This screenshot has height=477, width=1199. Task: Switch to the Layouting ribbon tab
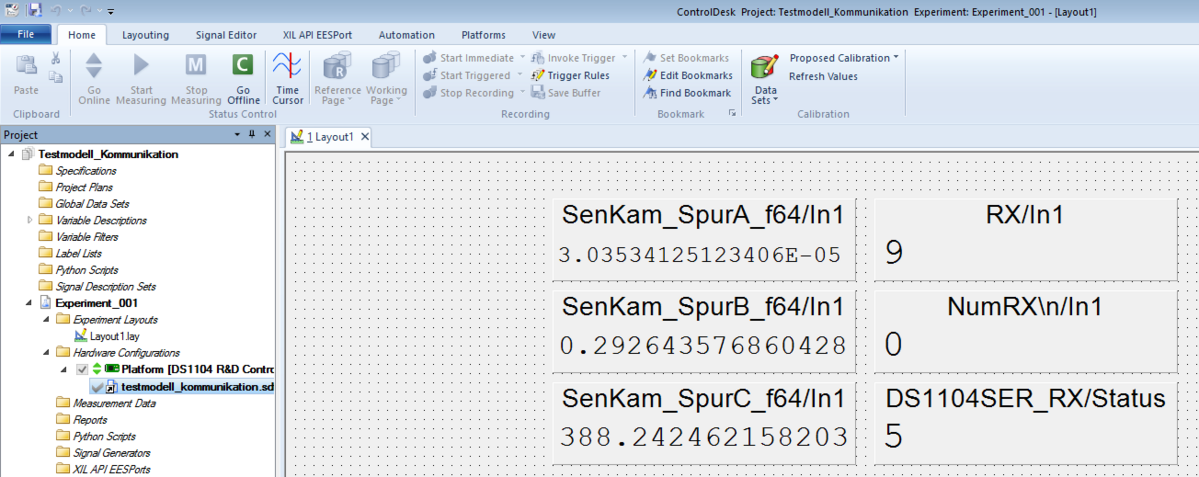tap(145, 35)
